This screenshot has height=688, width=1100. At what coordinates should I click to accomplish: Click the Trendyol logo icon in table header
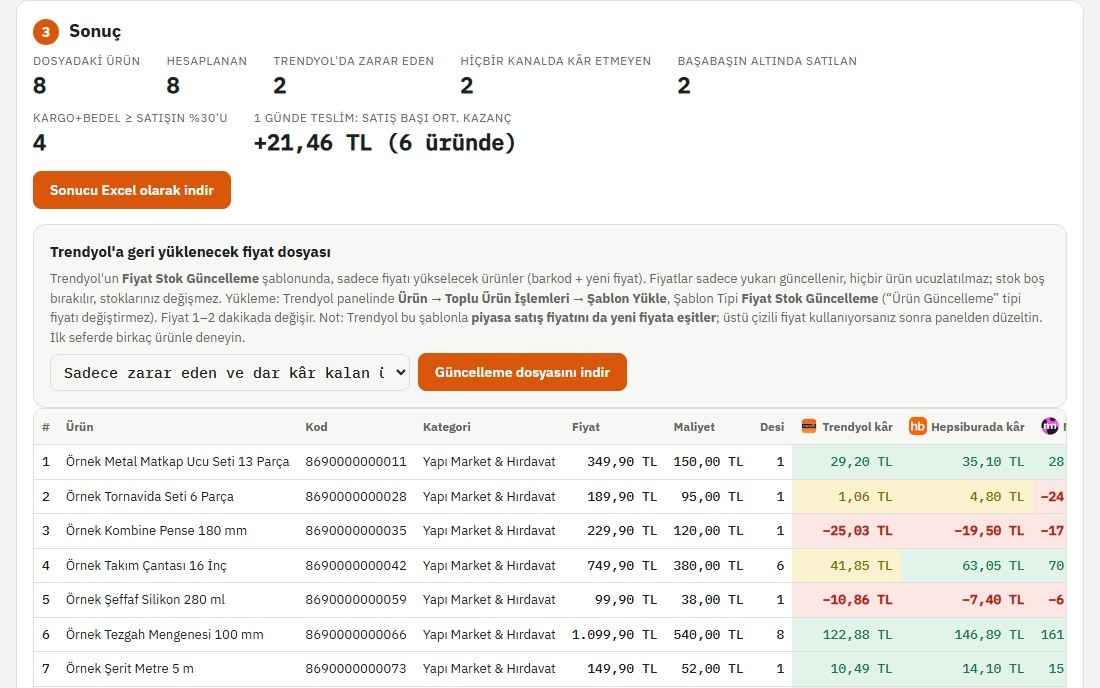(809, 426)
